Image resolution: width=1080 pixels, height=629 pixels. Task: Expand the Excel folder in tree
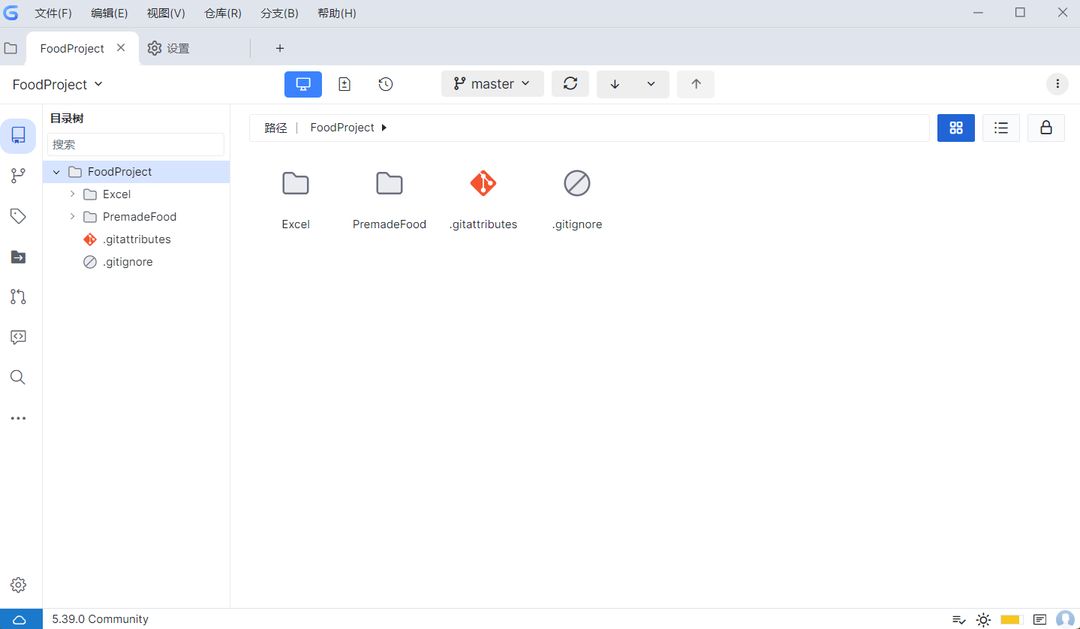(72, 194)
